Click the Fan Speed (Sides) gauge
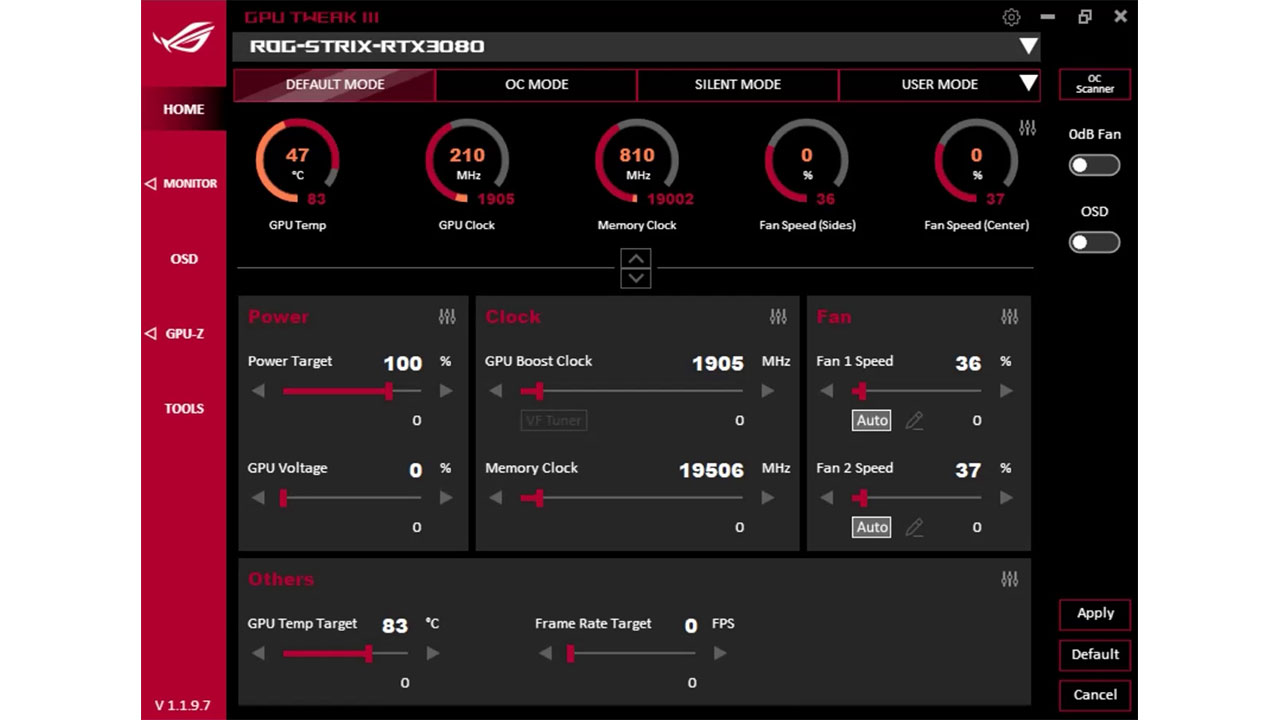 click(807, 161)
